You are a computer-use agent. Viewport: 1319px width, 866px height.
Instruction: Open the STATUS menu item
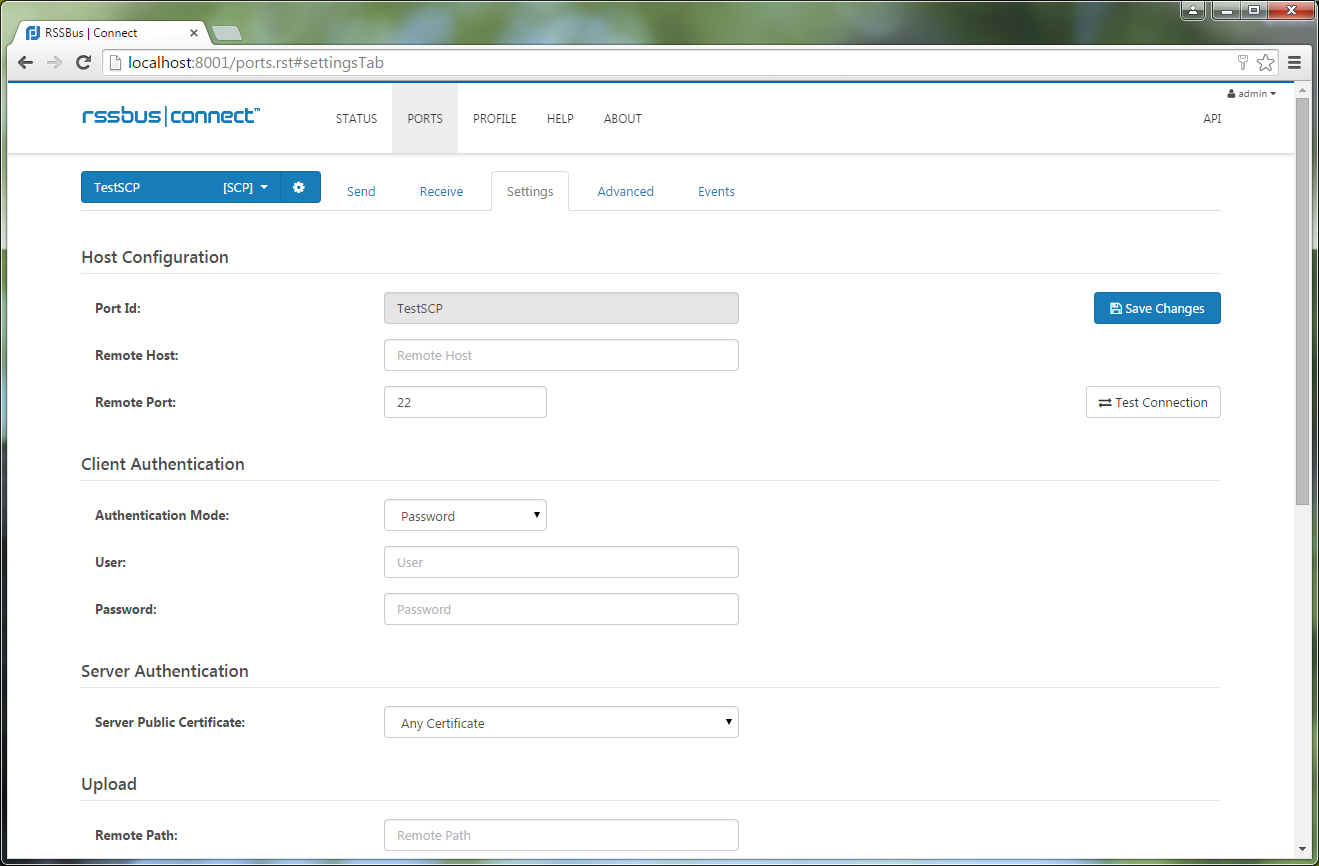356,119
